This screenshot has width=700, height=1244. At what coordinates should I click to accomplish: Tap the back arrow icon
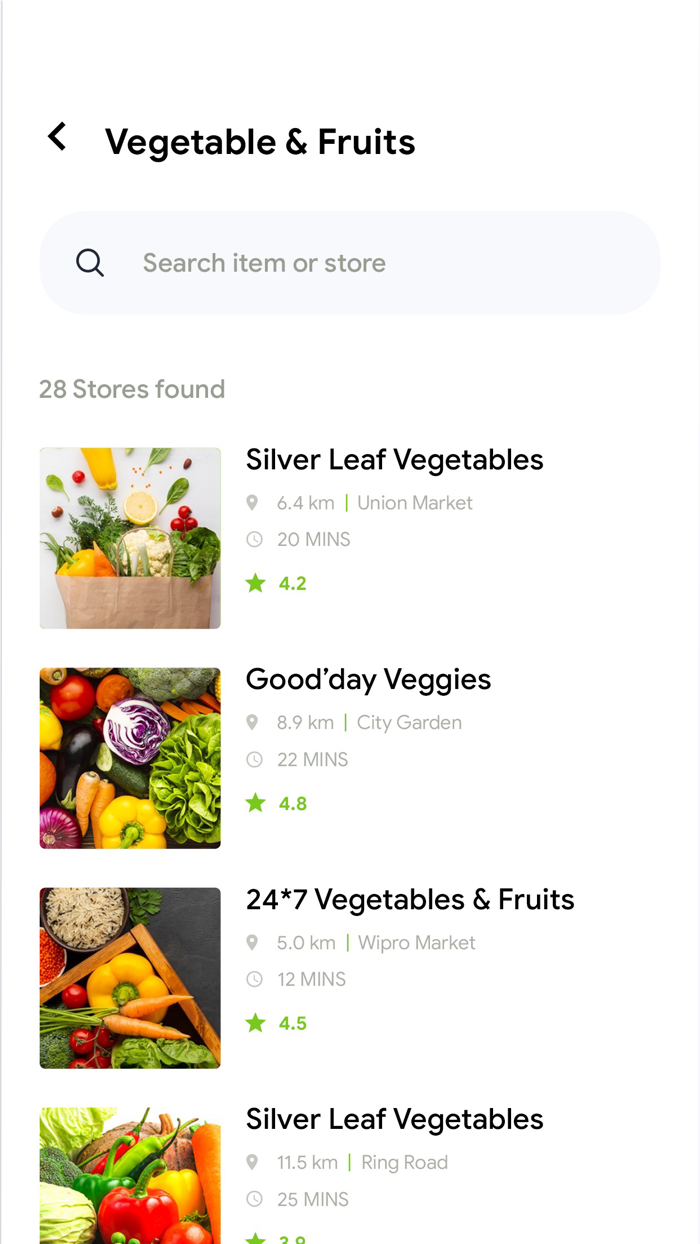point(57,137)
